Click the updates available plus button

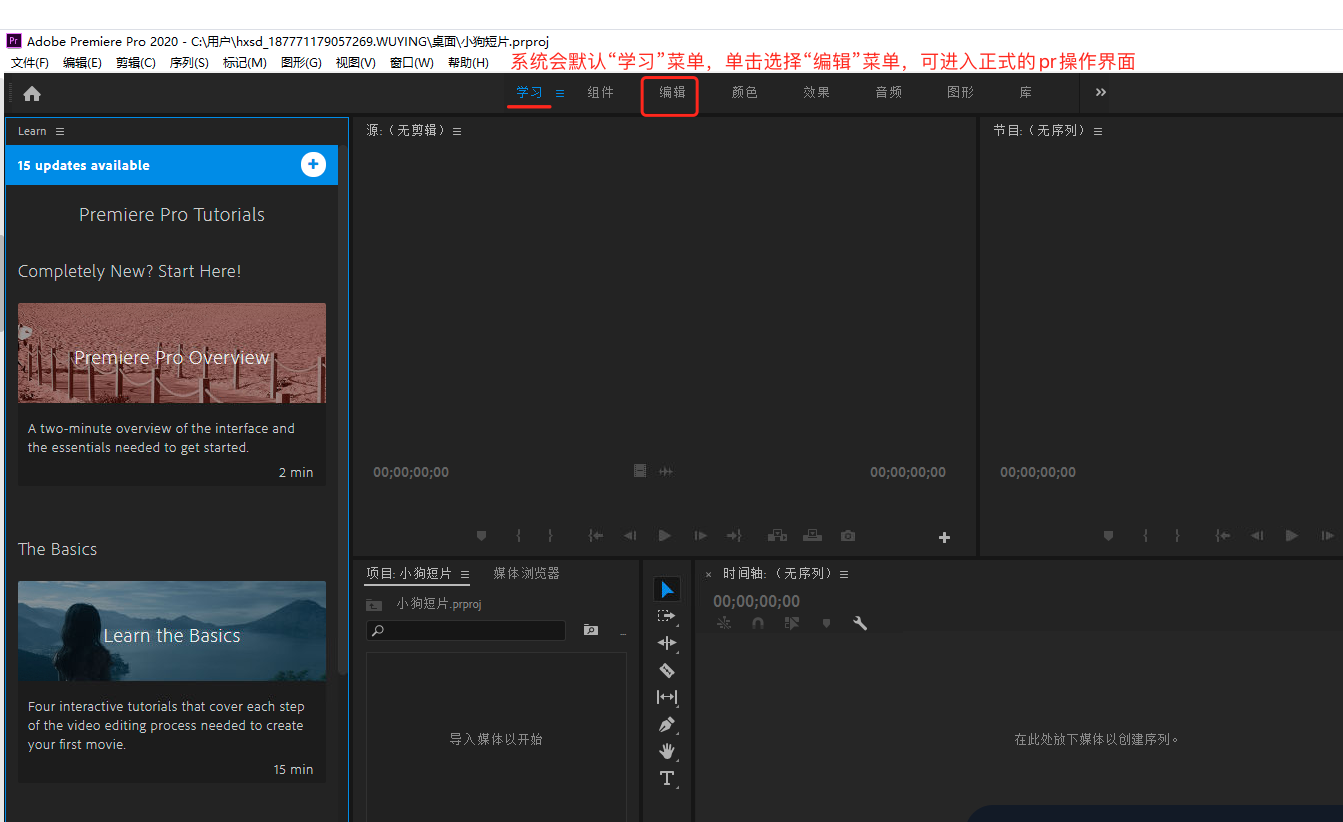pyautogui.click(x=313, y=165)
